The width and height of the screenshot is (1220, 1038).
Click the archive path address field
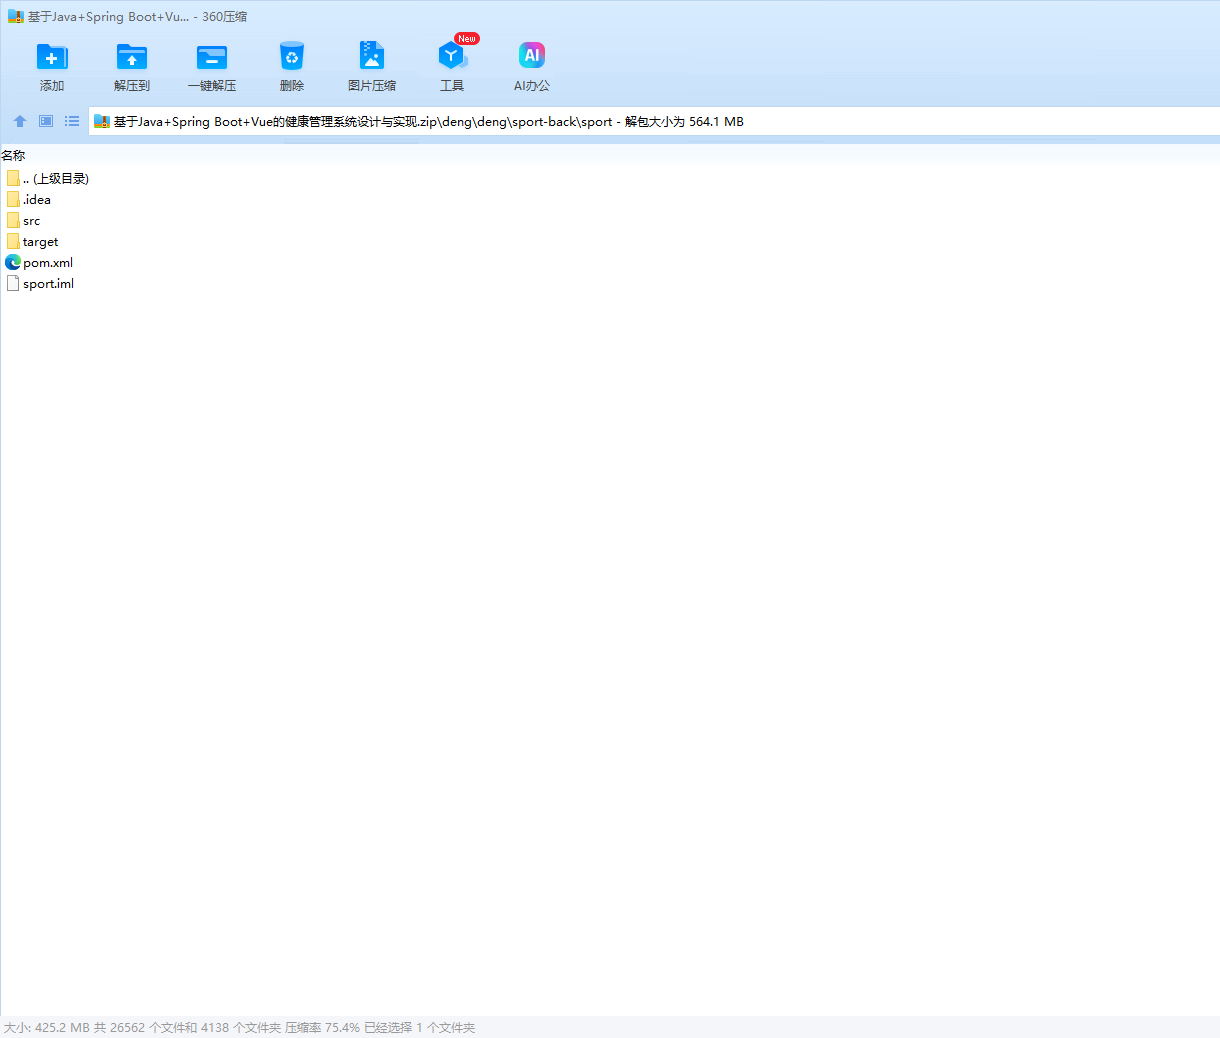pyautogui.click(x=654, y=122)
